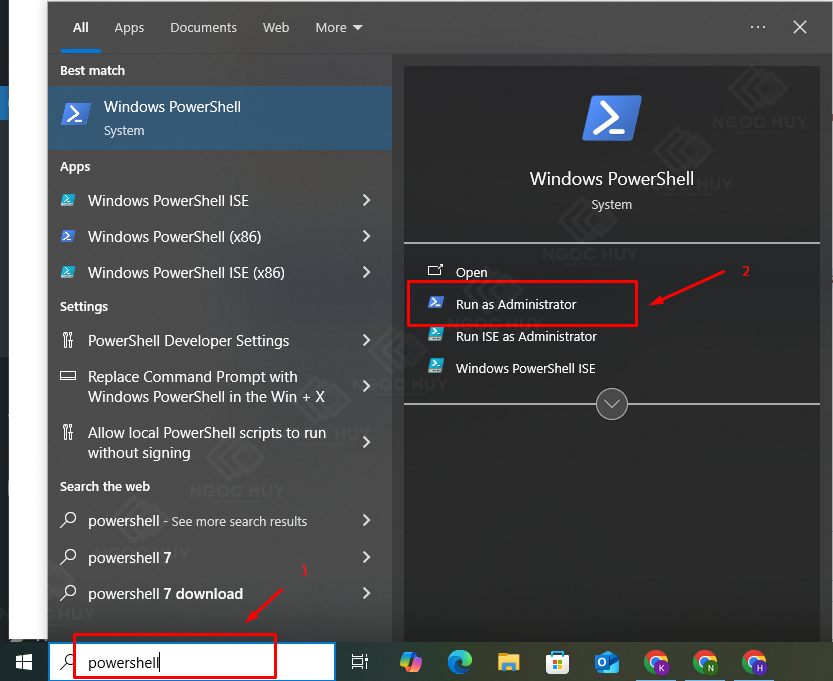Open Outlook from the taskbar

[x=607, y=662]
